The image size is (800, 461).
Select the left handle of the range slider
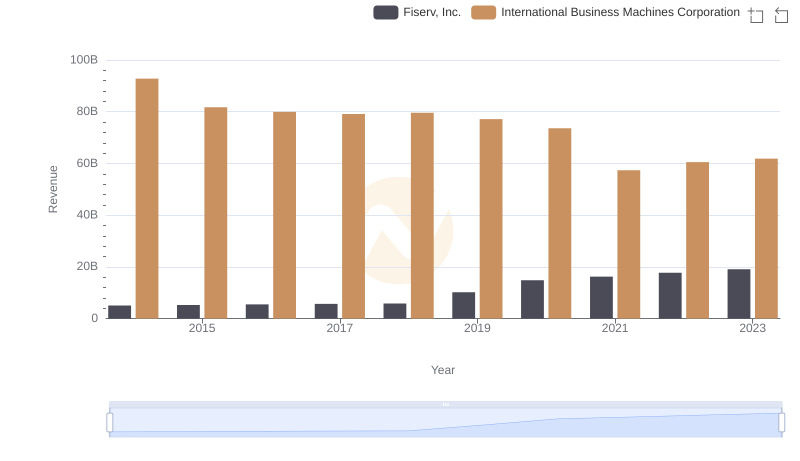click(110, 423)
